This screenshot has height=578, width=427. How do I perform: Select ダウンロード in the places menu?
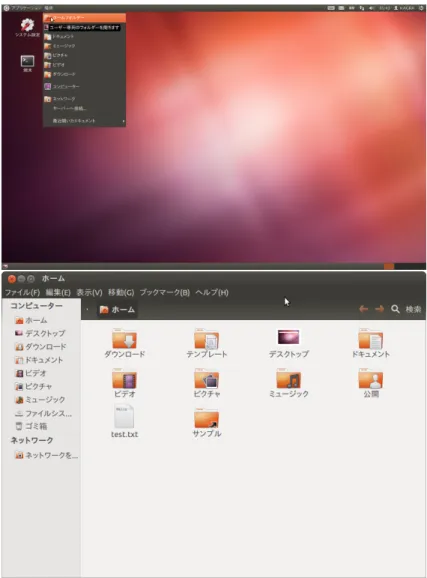(84, 74)
